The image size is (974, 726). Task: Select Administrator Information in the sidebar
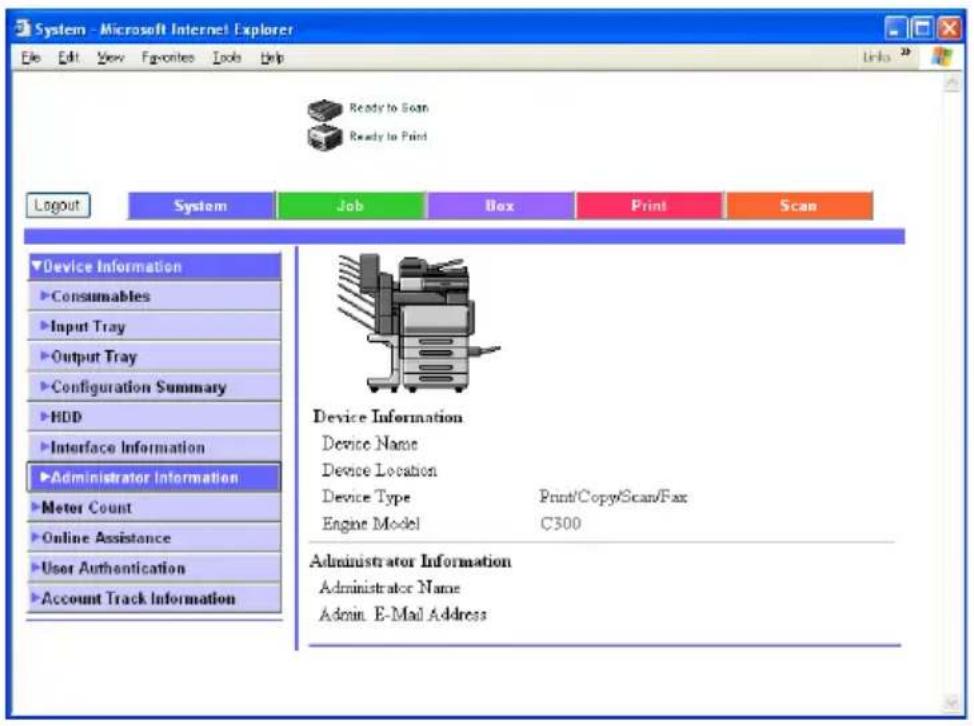(154, 478)
